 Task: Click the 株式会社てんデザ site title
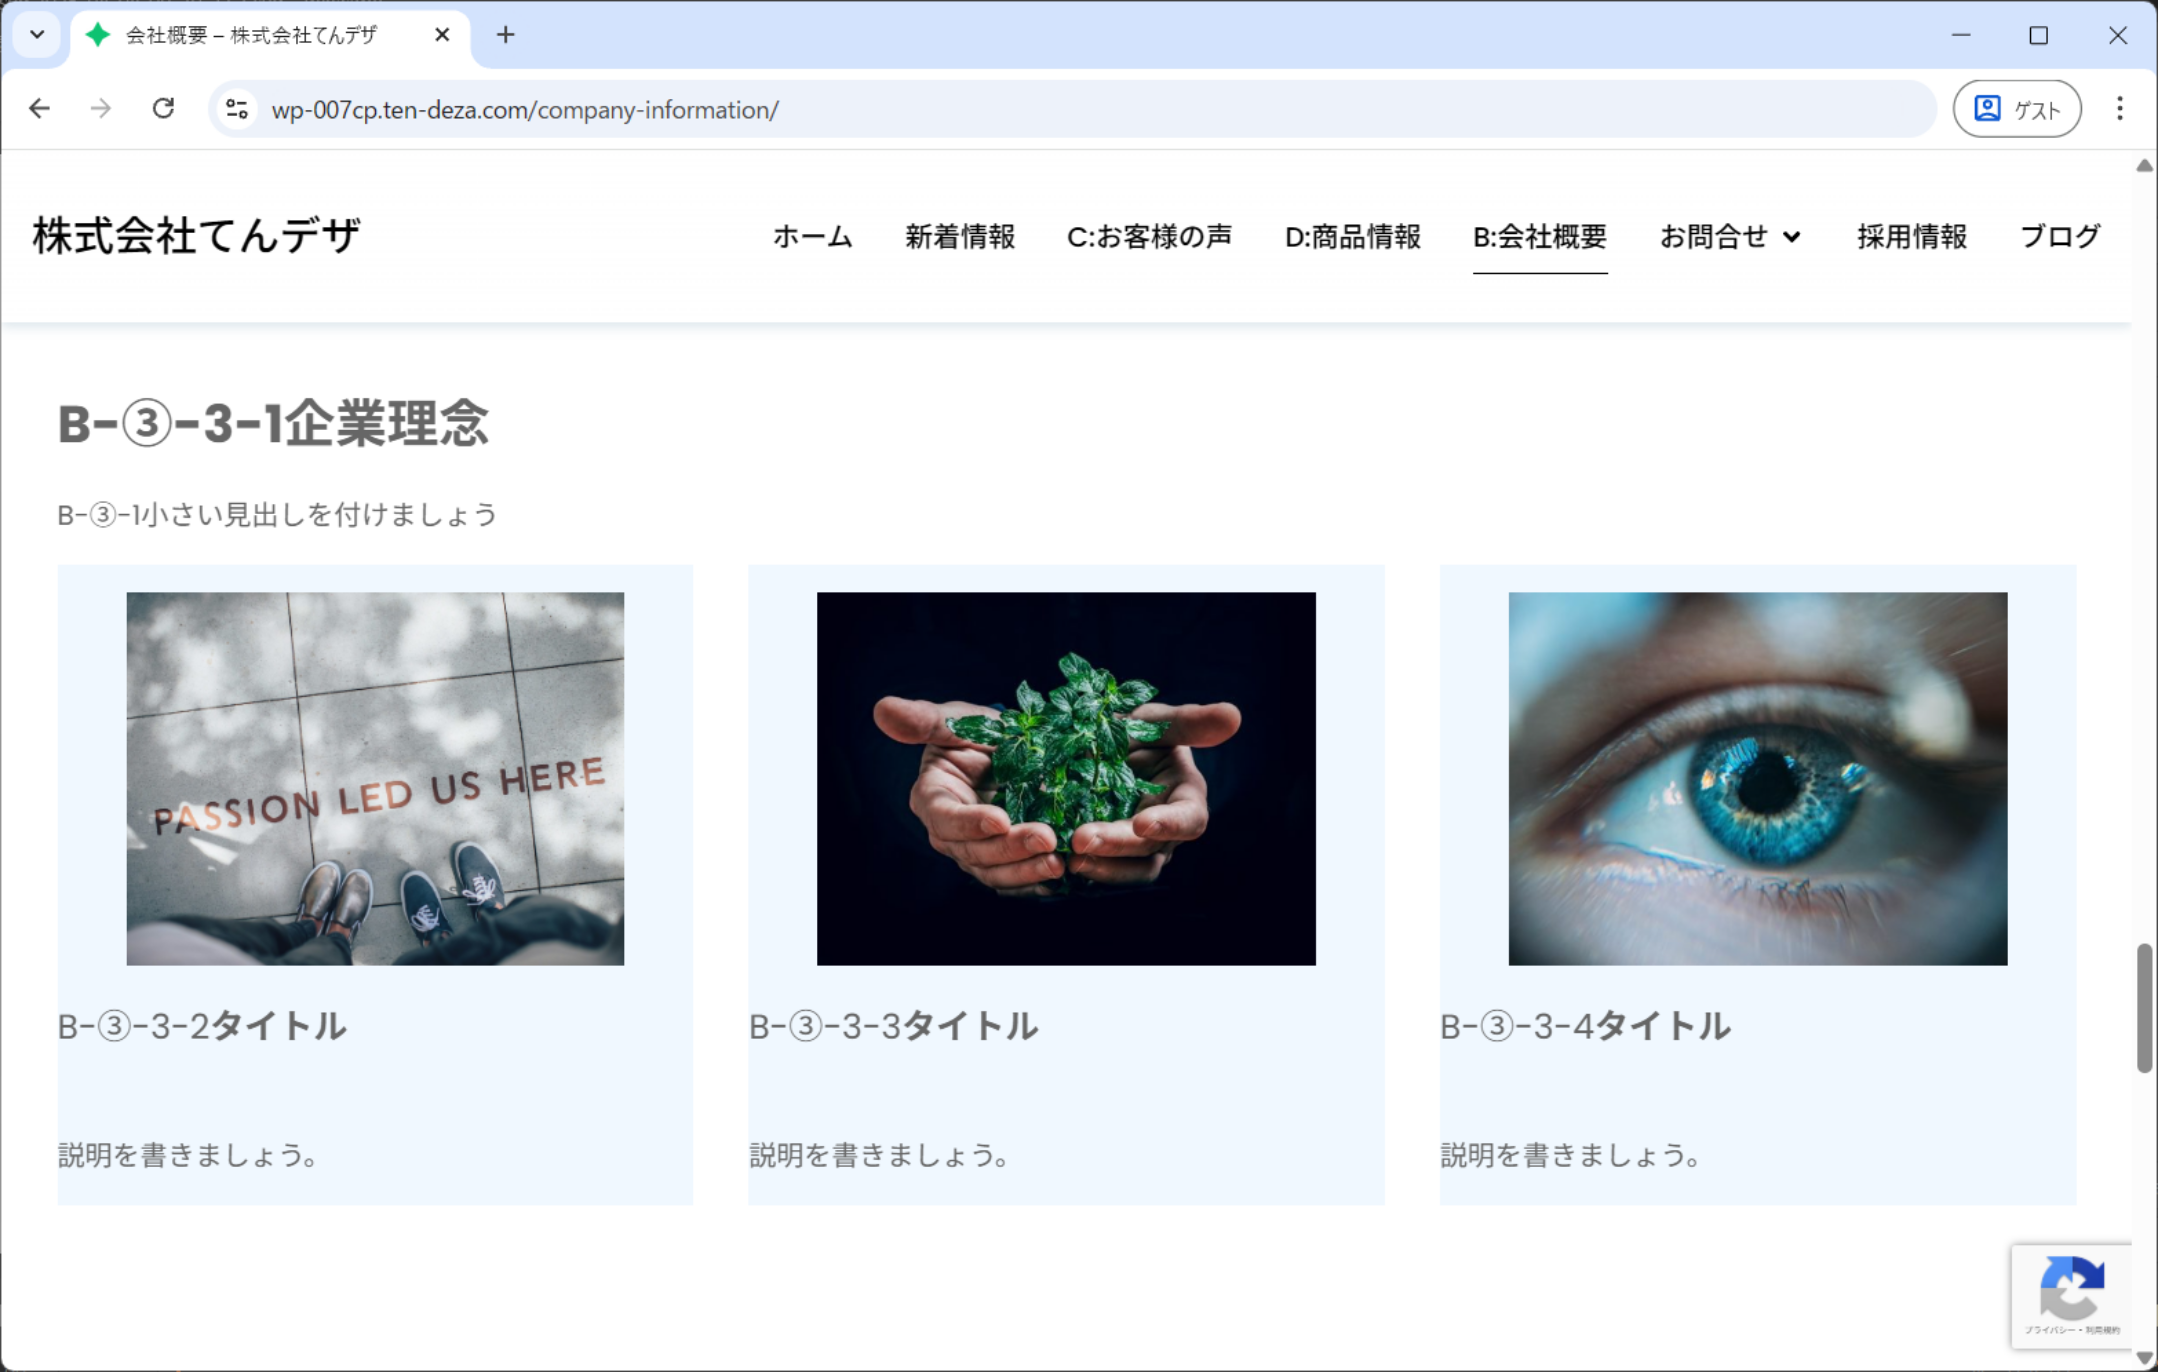coord(196,236)
